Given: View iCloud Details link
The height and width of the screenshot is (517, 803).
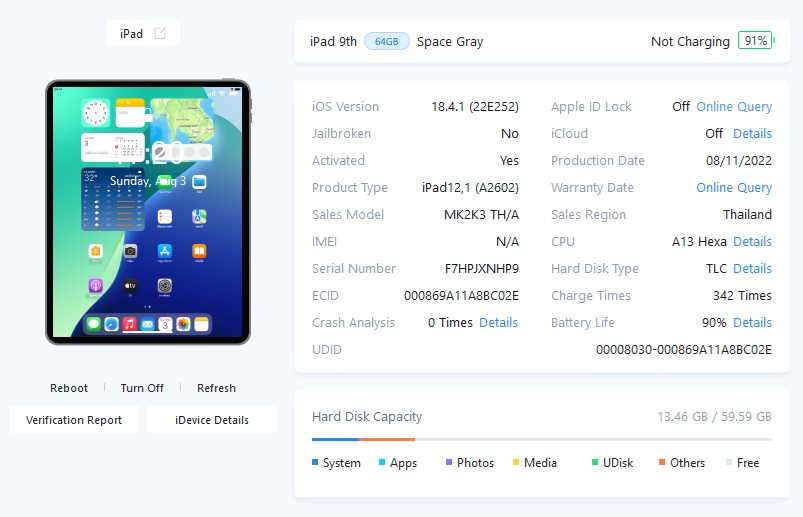Looking at the screenshot, I should (x=752, y=134).
